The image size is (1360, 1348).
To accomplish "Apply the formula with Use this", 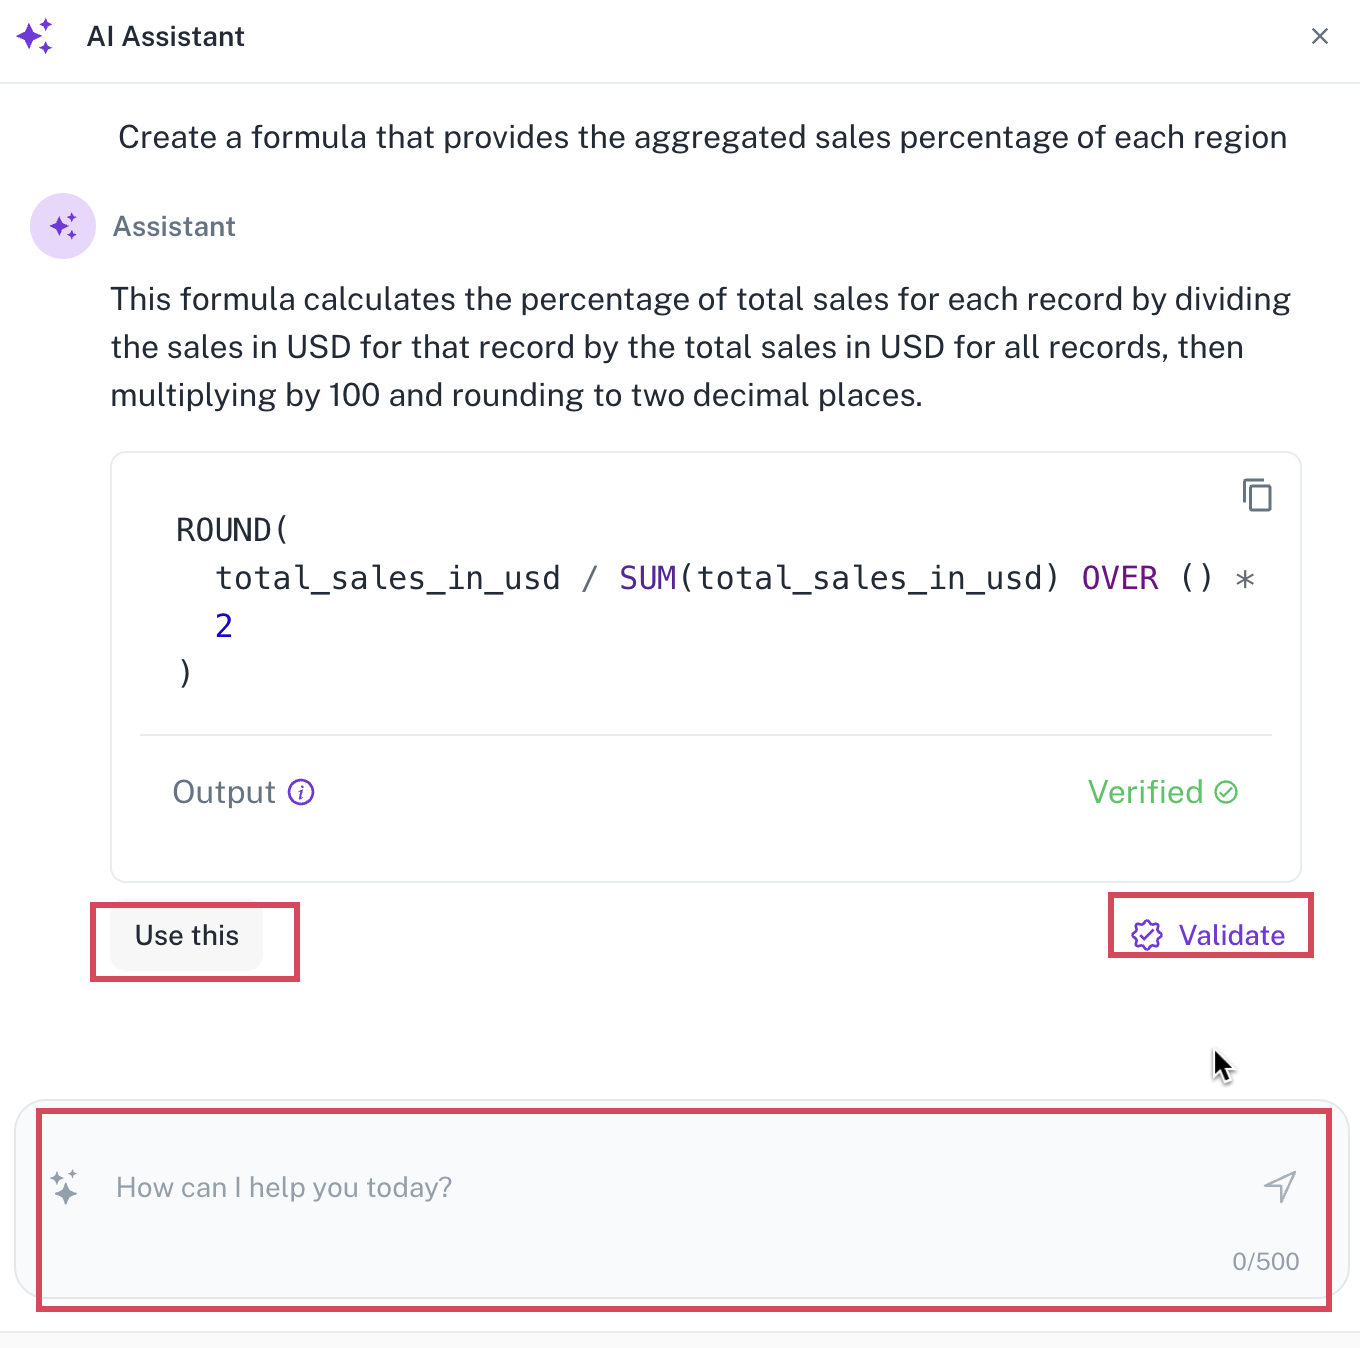I will (187, 936).
